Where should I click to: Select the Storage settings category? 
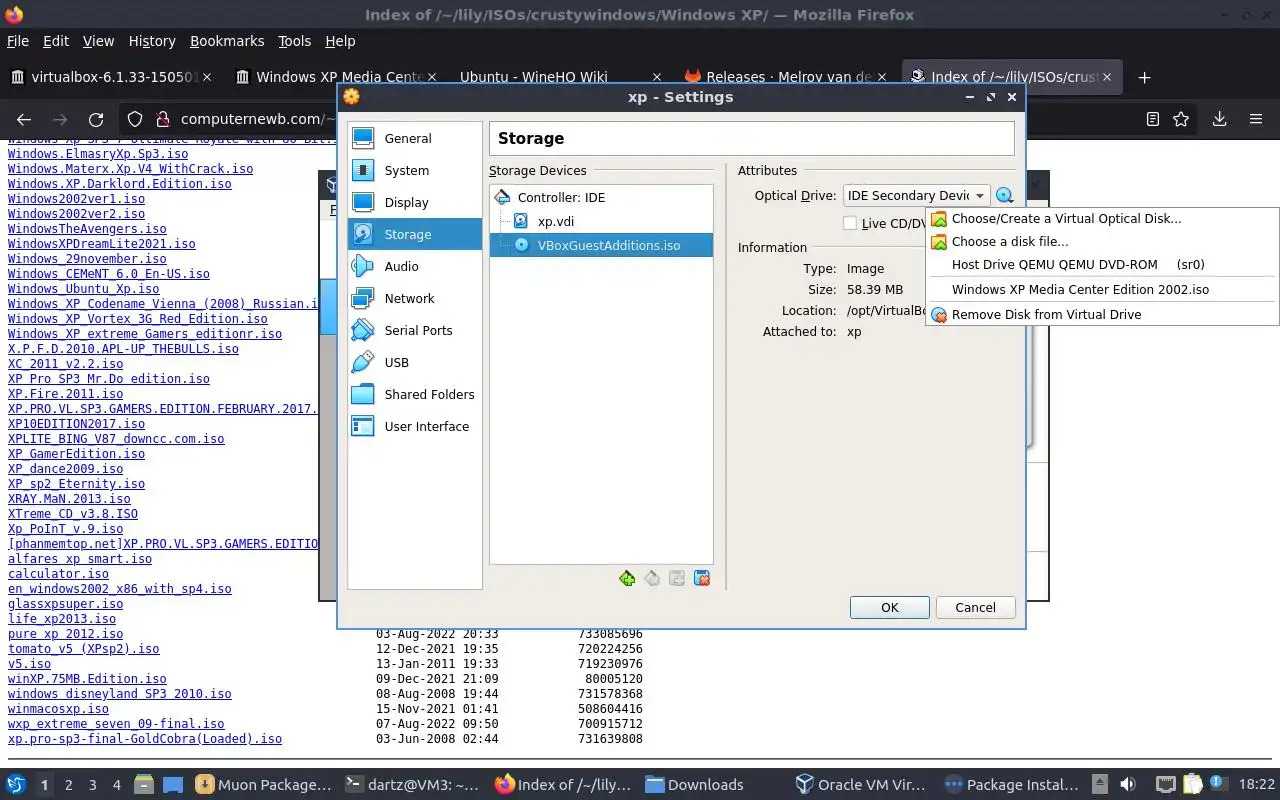click(415, 234)
